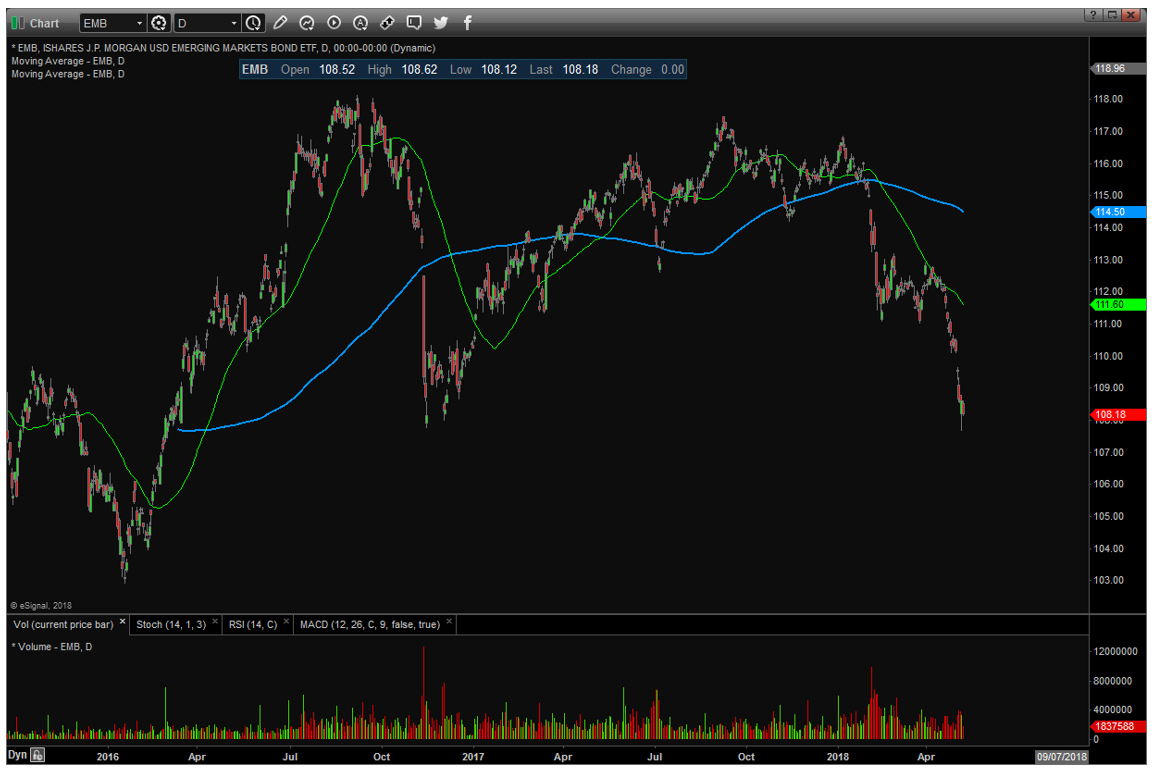Screen dimensions: 1155x775
Task: Click the fx formula icon beside Dyn
Action: coord(37,755)
